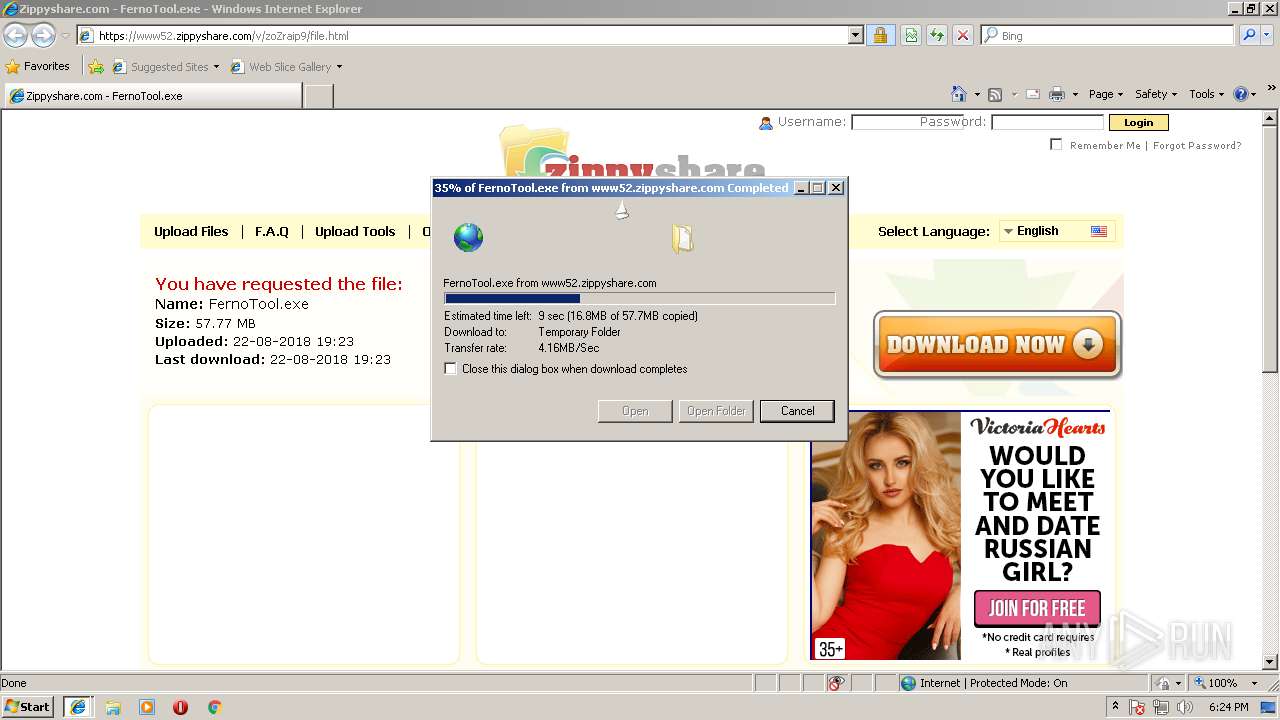1280x720 pixels.
Task: Select the Zippyshare.com - FernoTool.exe tab
Action: click(152, 96)
